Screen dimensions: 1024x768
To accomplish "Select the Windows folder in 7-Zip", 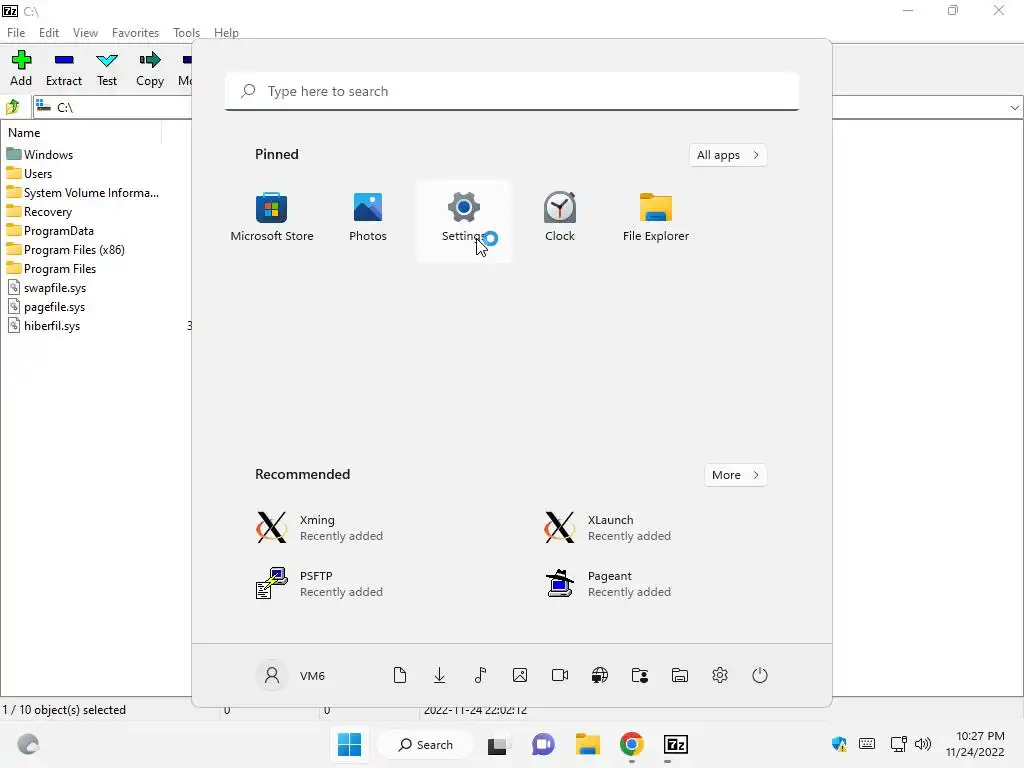I will point(40,155).
